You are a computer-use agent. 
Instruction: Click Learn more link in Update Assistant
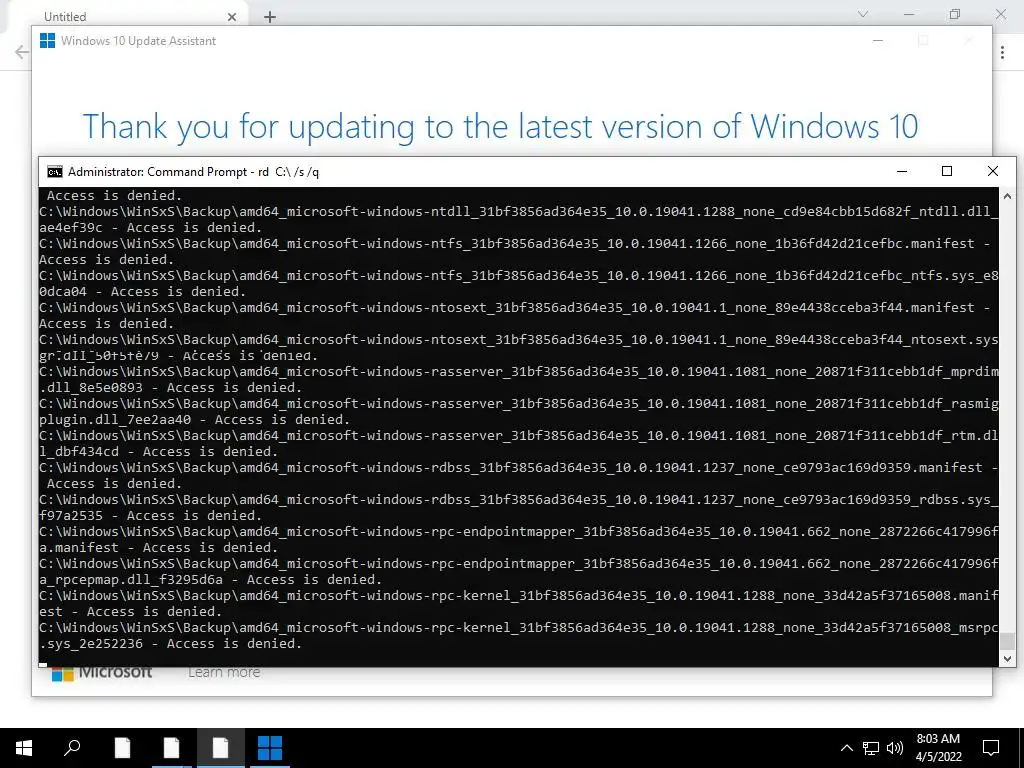tap(224, 672)
